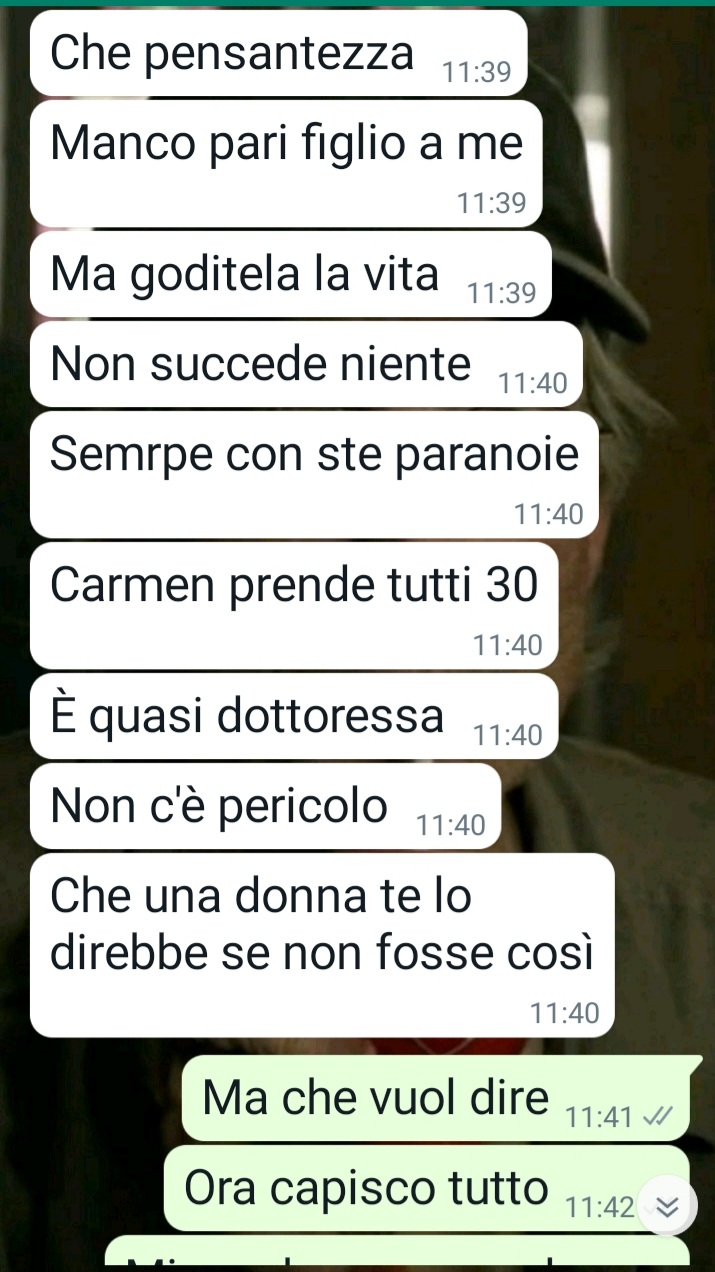The height and width of the screenshot is (1272, 715).
Task: Tap the "Semrpe con ste paranoie" message
Action: (315, 475)
